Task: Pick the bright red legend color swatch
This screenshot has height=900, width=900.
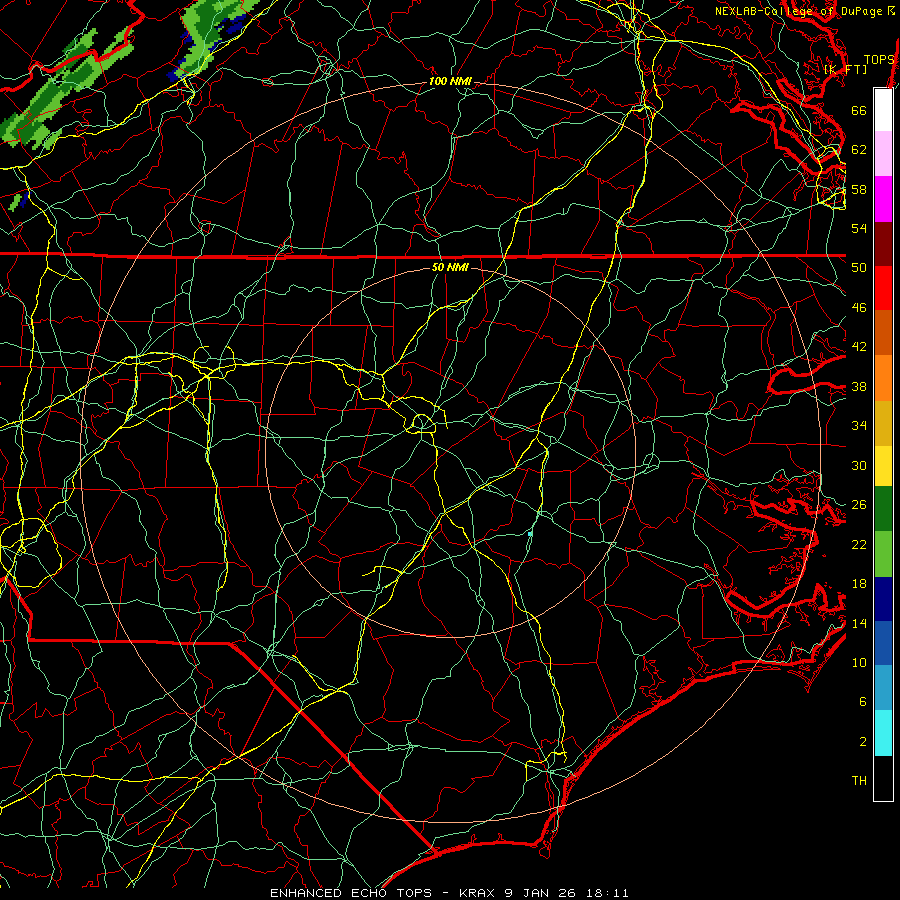Action: 883,288
